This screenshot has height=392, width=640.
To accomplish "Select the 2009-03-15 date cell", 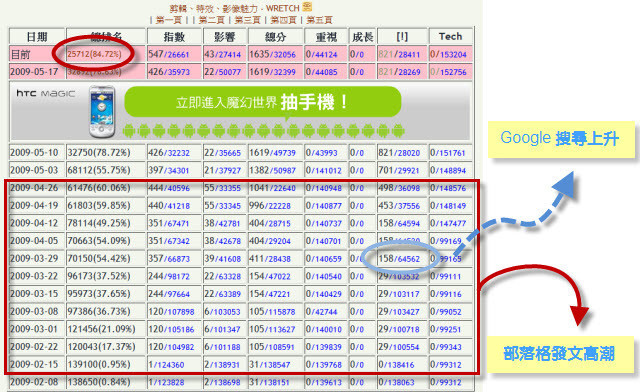I will point(37,294).
